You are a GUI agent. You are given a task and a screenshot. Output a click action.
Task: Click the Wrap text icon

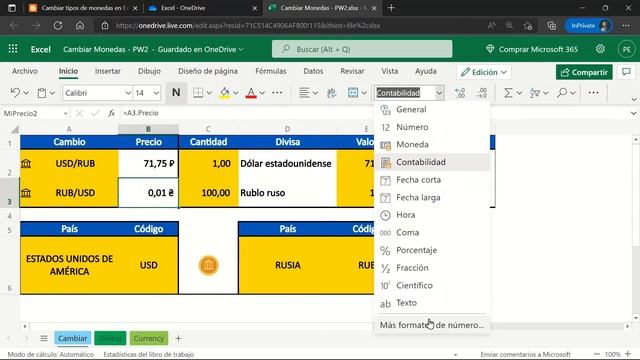tap(331, 93)
